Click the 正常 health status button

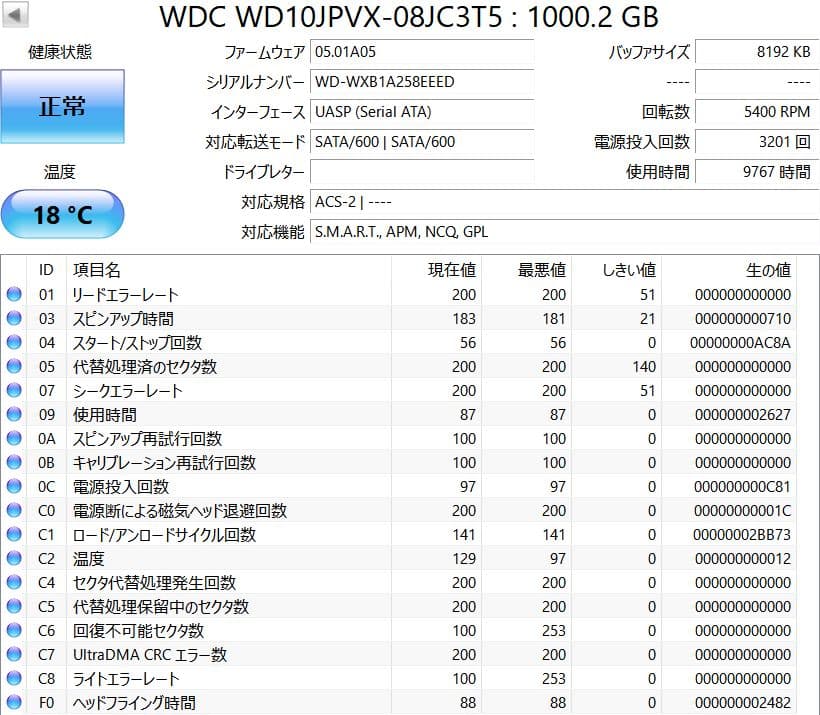(x=63, y=105)
